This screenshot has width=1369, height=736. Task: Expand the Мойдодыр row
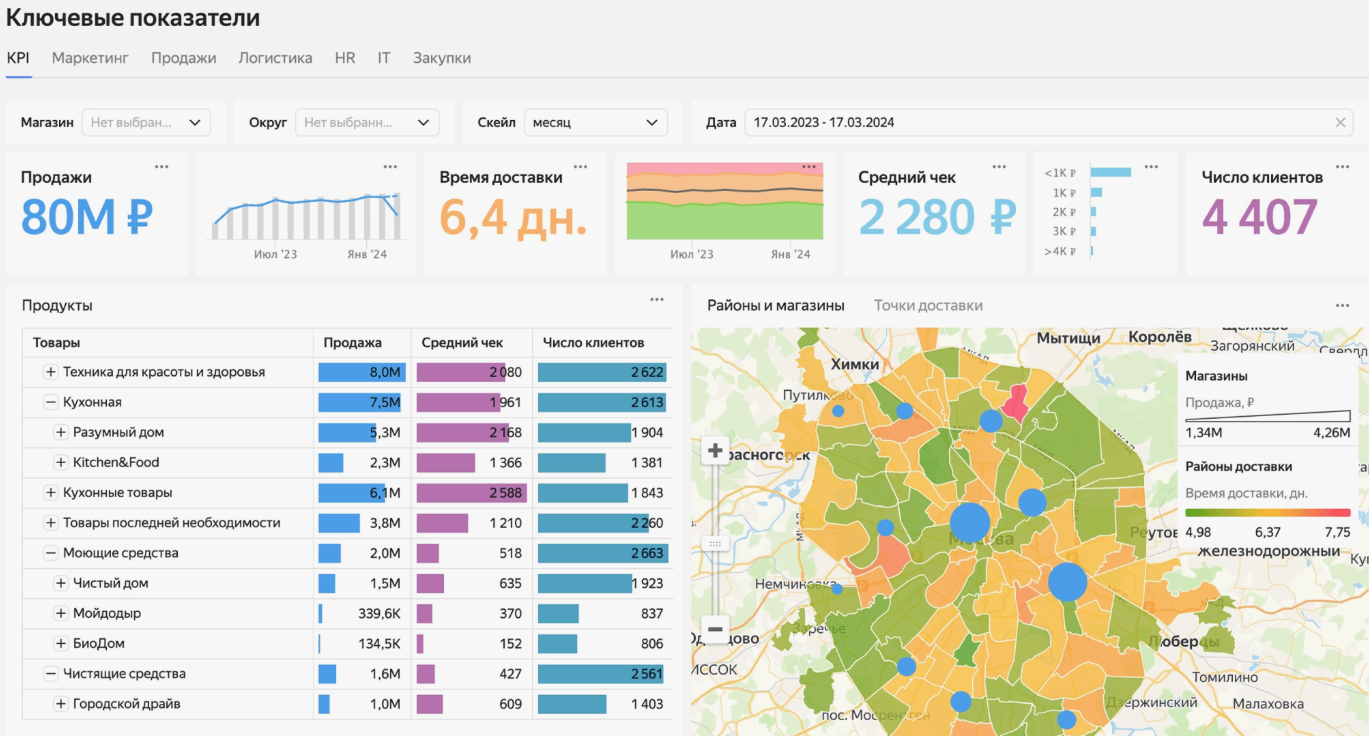(60, 613)
